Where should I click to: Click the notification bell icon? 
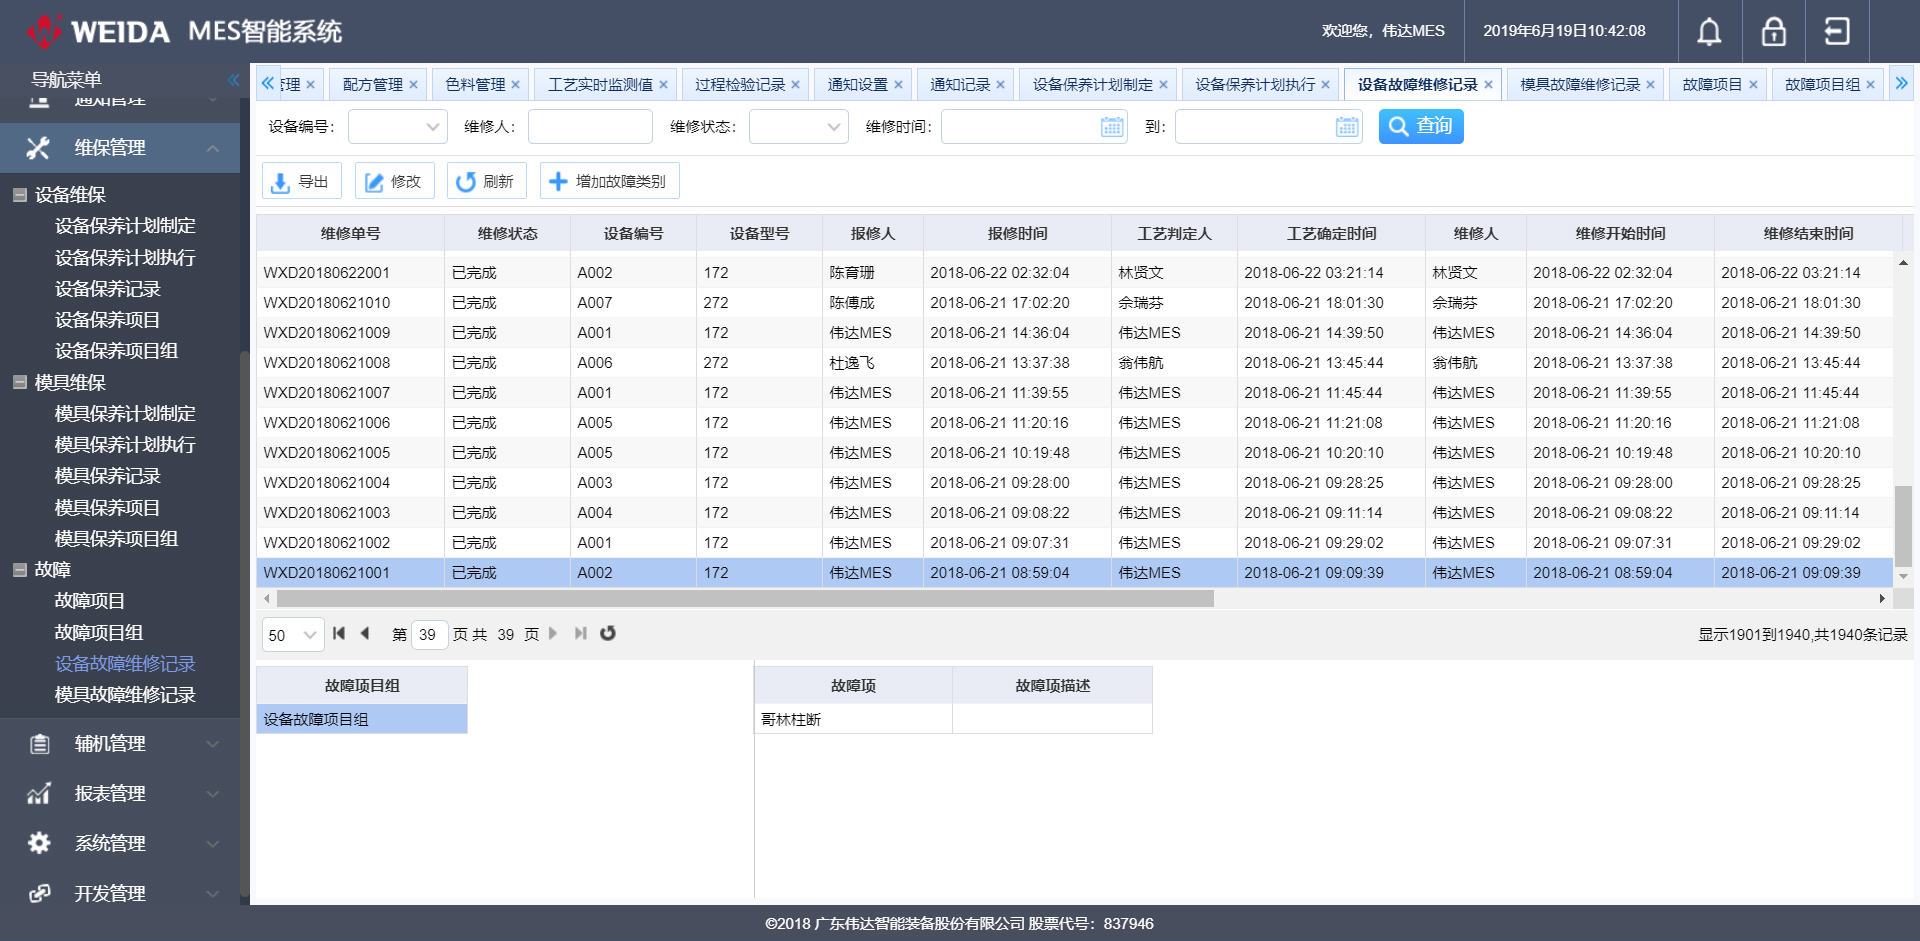pos(1709,32)
